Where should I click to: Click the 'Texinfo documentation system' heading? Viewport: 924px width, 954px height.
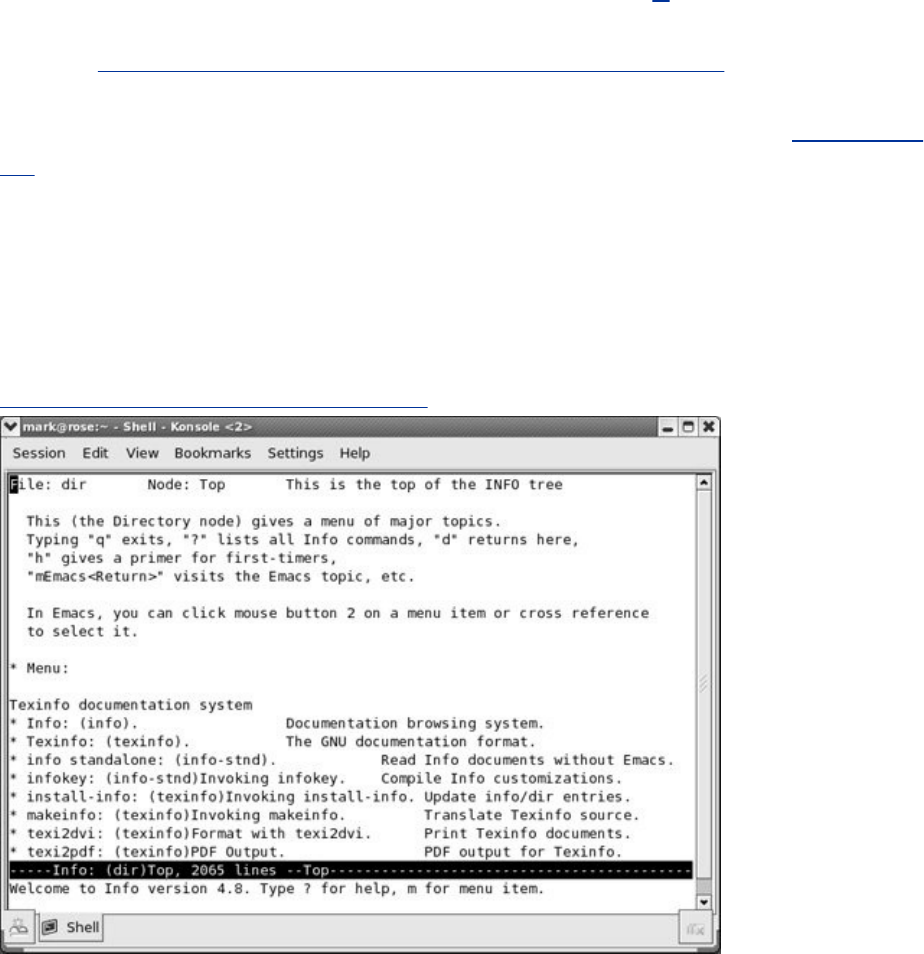(x=131, y=705)
